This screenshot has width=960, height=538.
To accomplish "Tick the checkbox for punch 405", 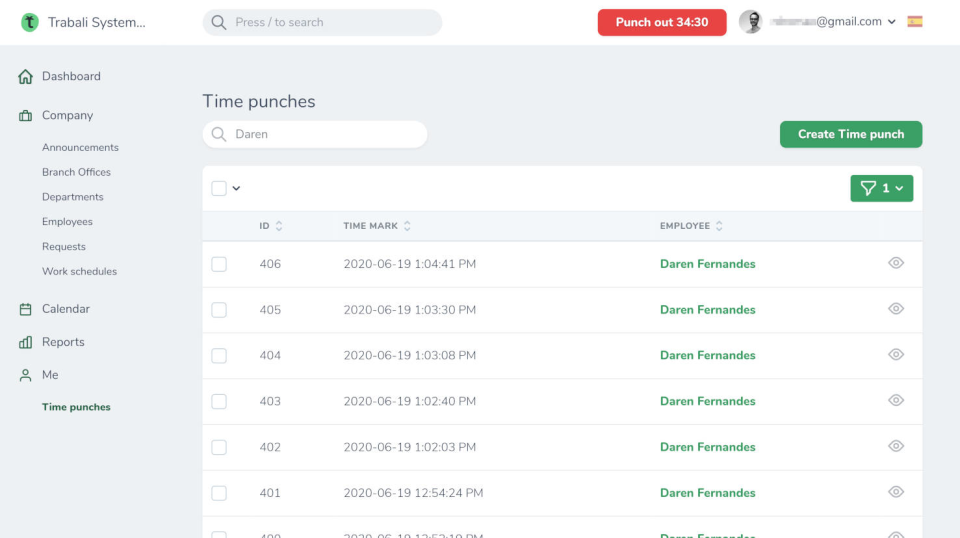I will (219, 310).
